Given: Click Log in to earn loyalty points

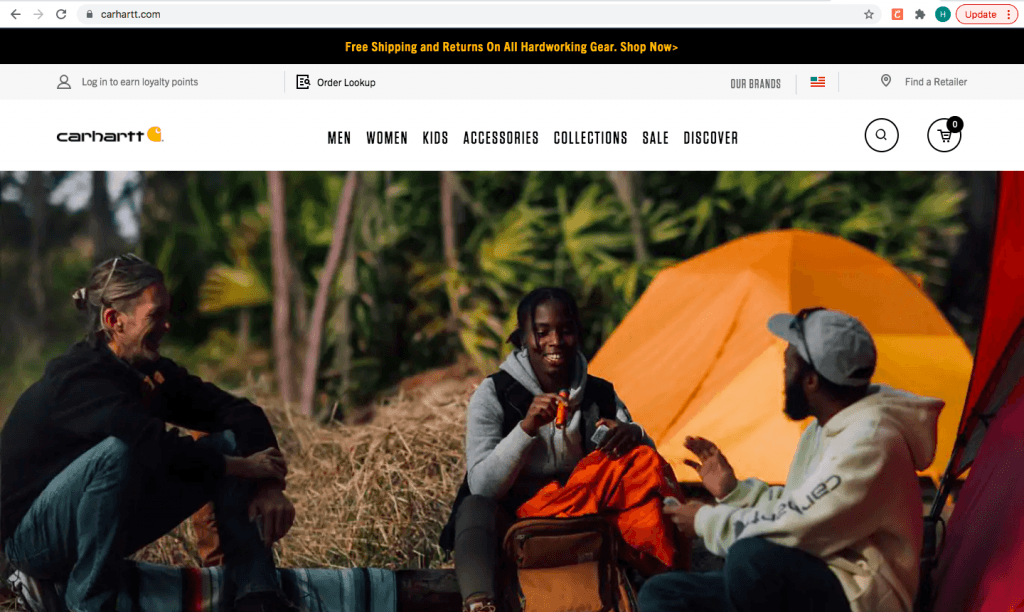Looking at the screenshot, I should click(x=140, y=82).
